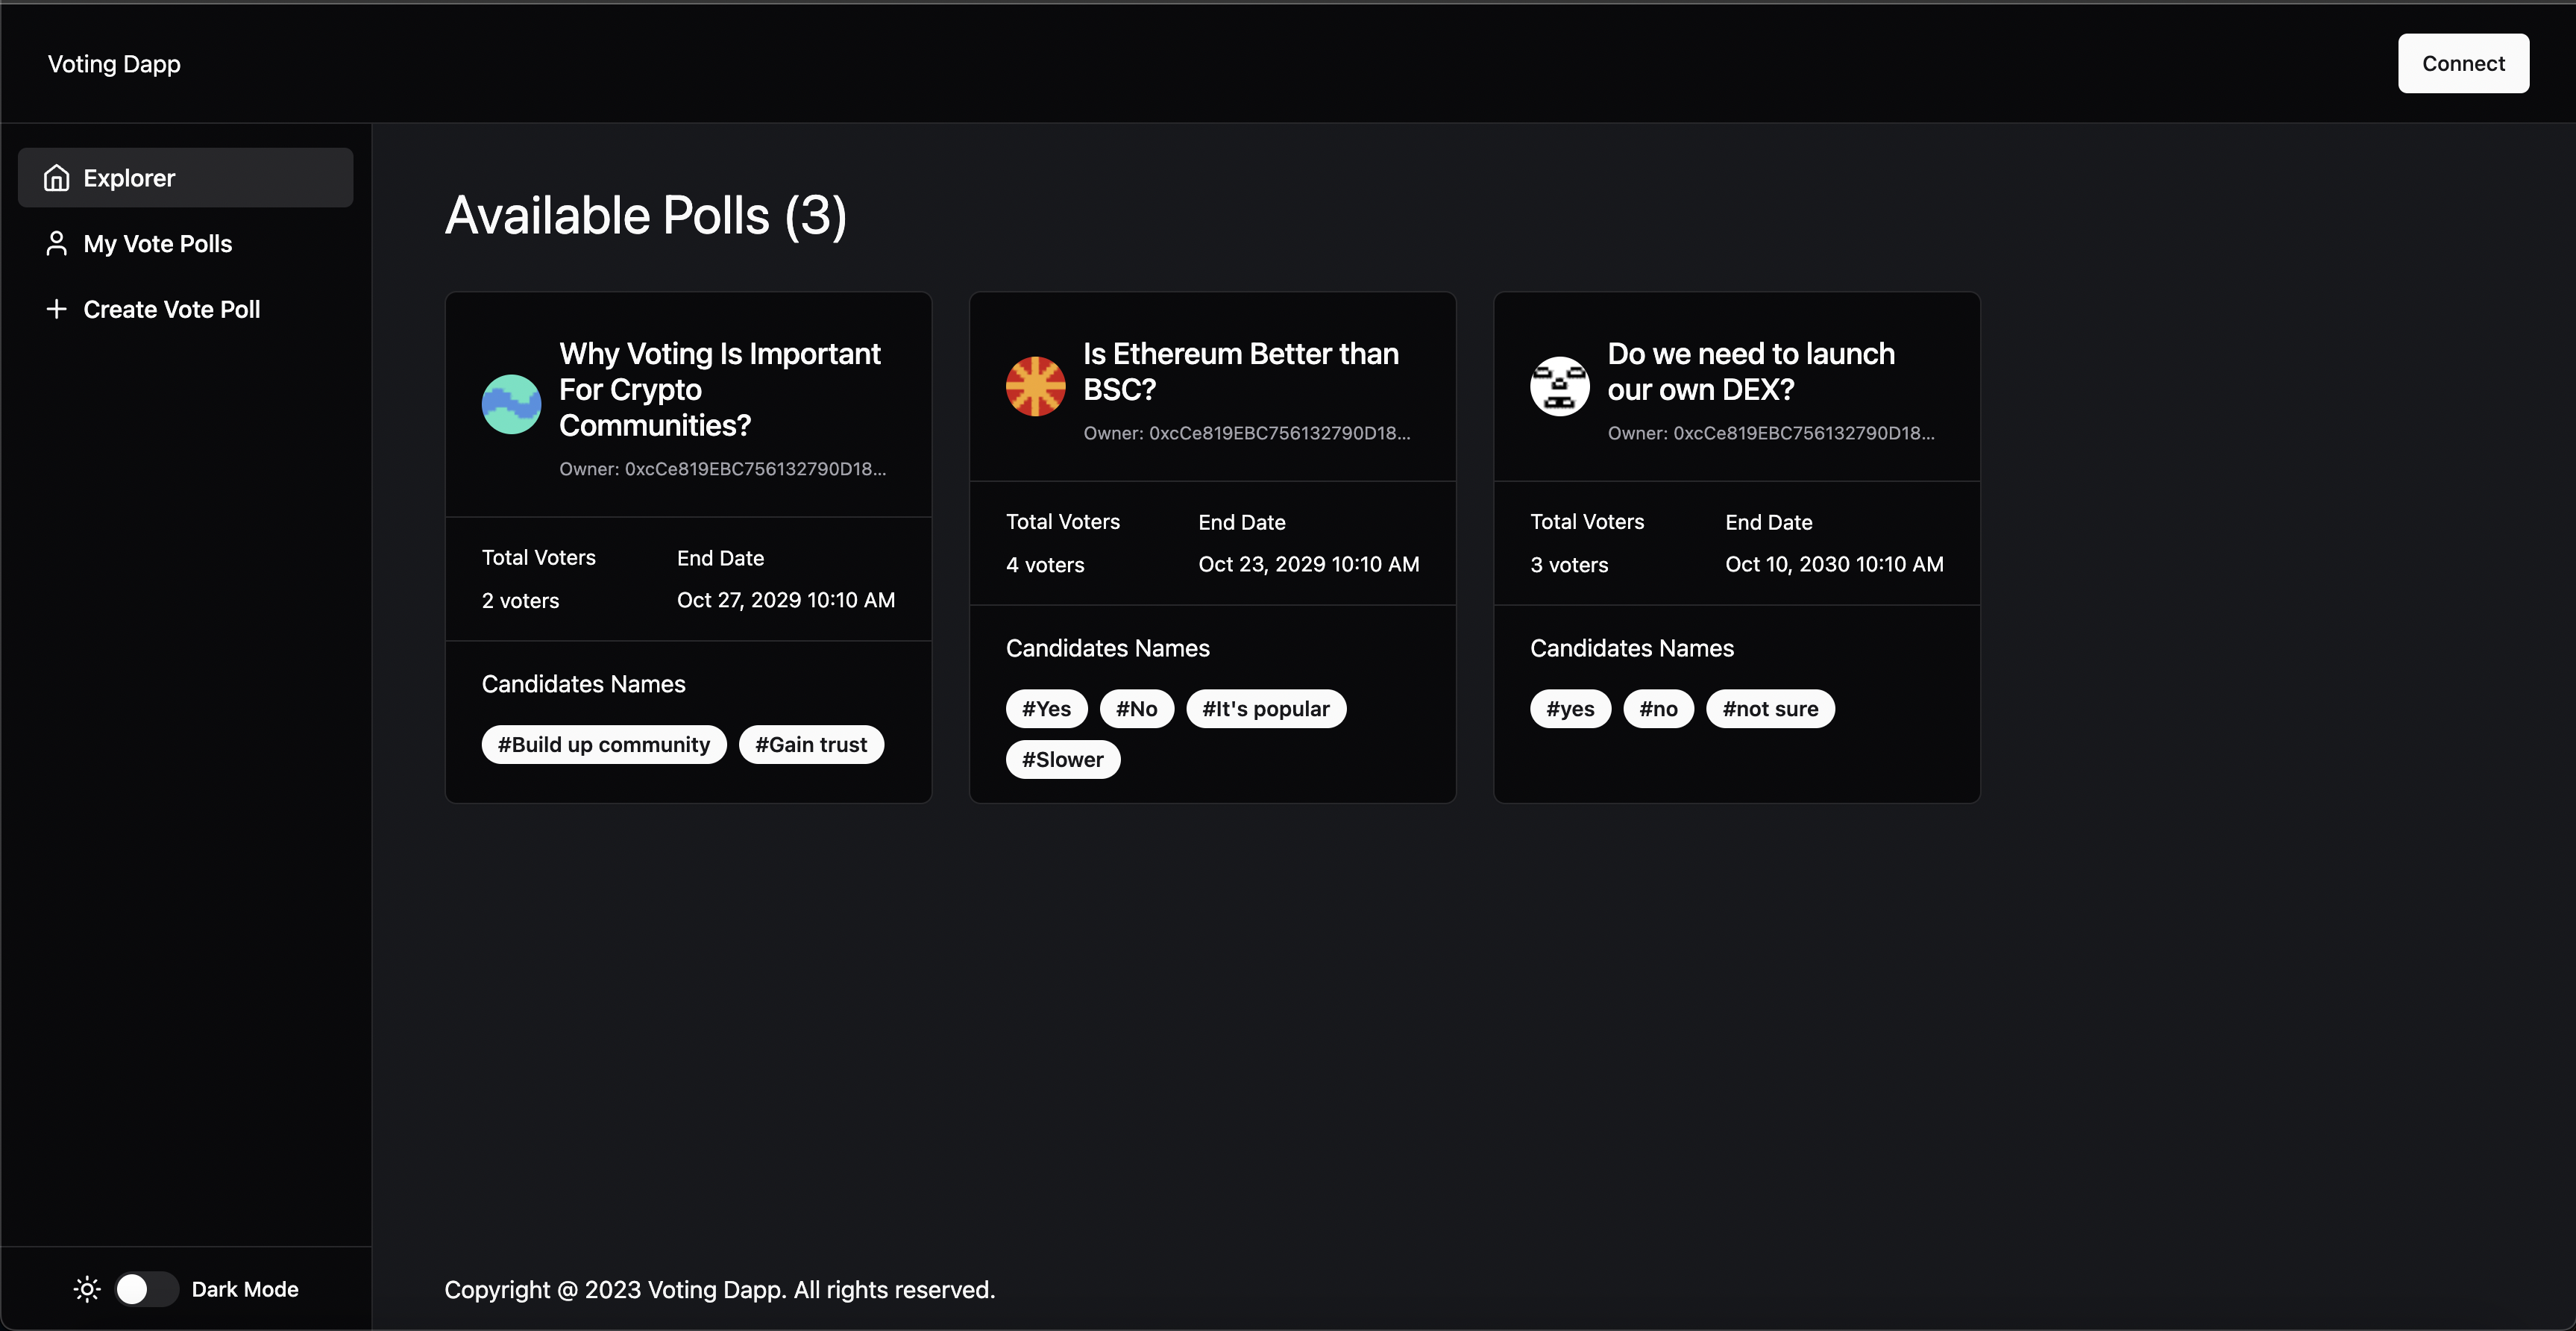Select the home icon next to Explorer
This screenshot has height=1331, width=2576.
tap(57, 177)
